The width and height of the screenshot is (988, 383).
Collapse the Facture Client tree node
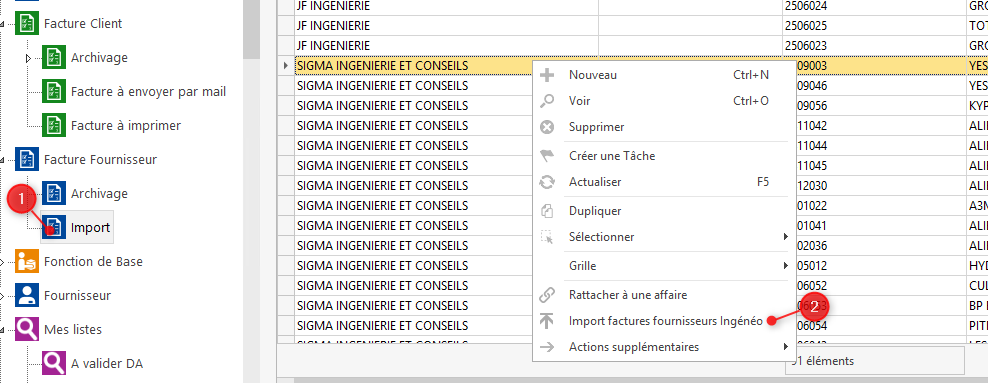[2, 25]
